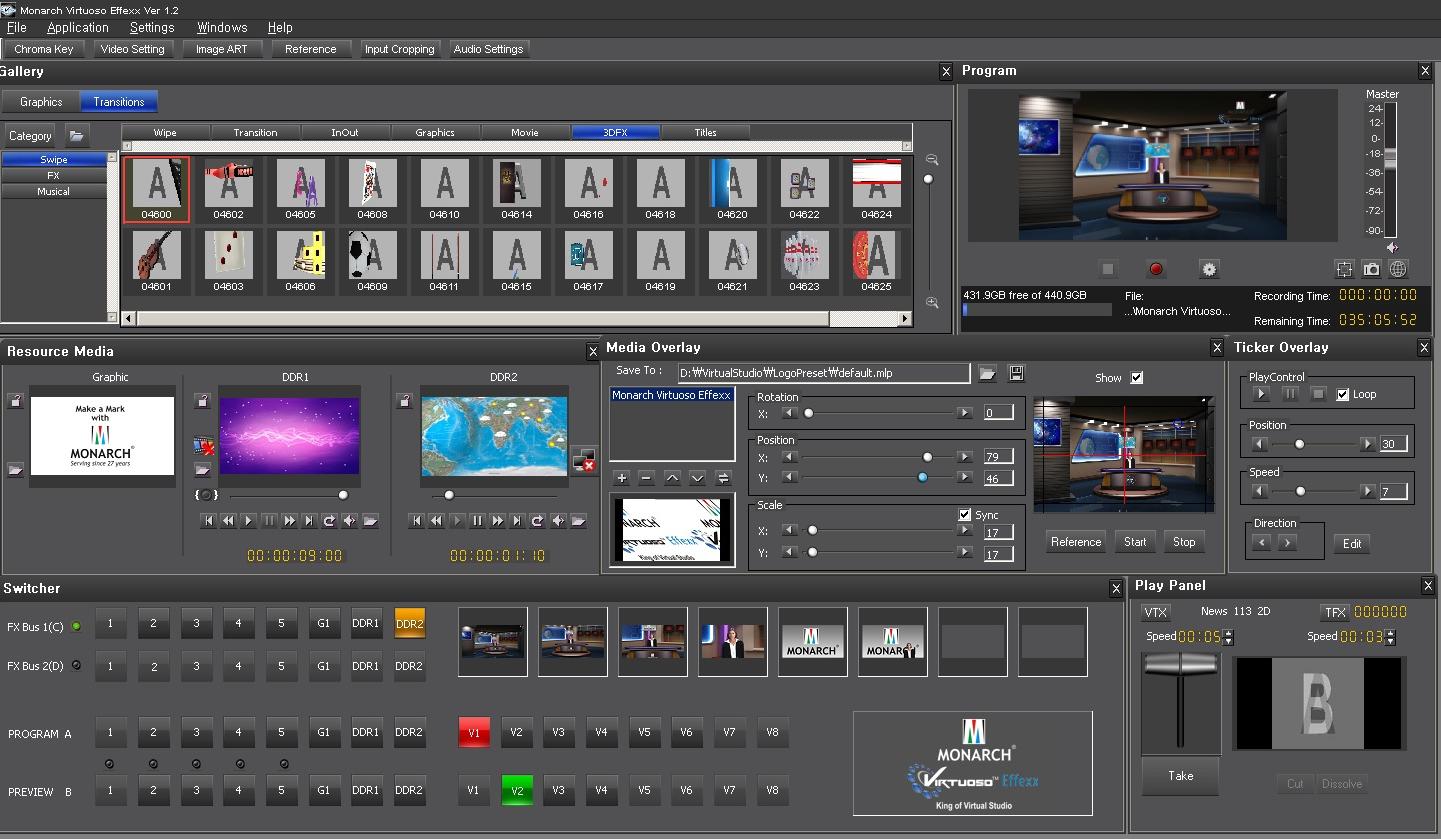
Task: Start recording with the red record button
Action: 1156,269
